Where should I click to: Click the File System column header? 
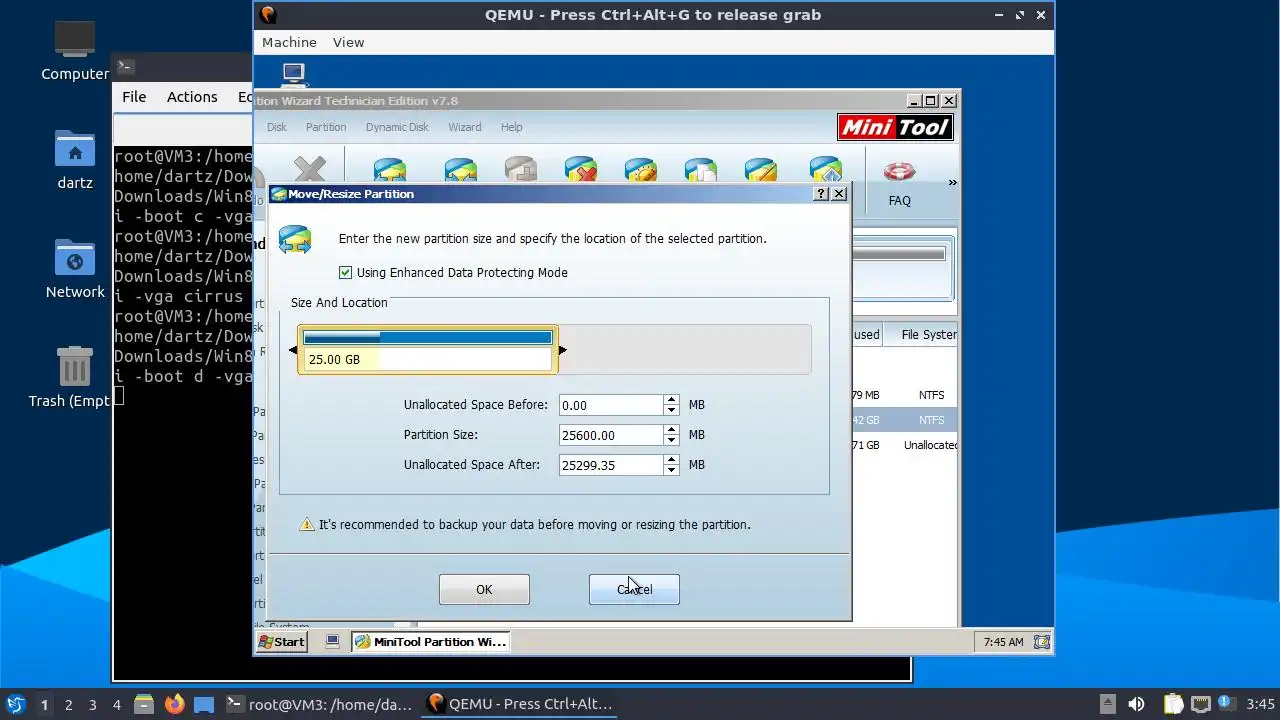click(x=921, y=335)
